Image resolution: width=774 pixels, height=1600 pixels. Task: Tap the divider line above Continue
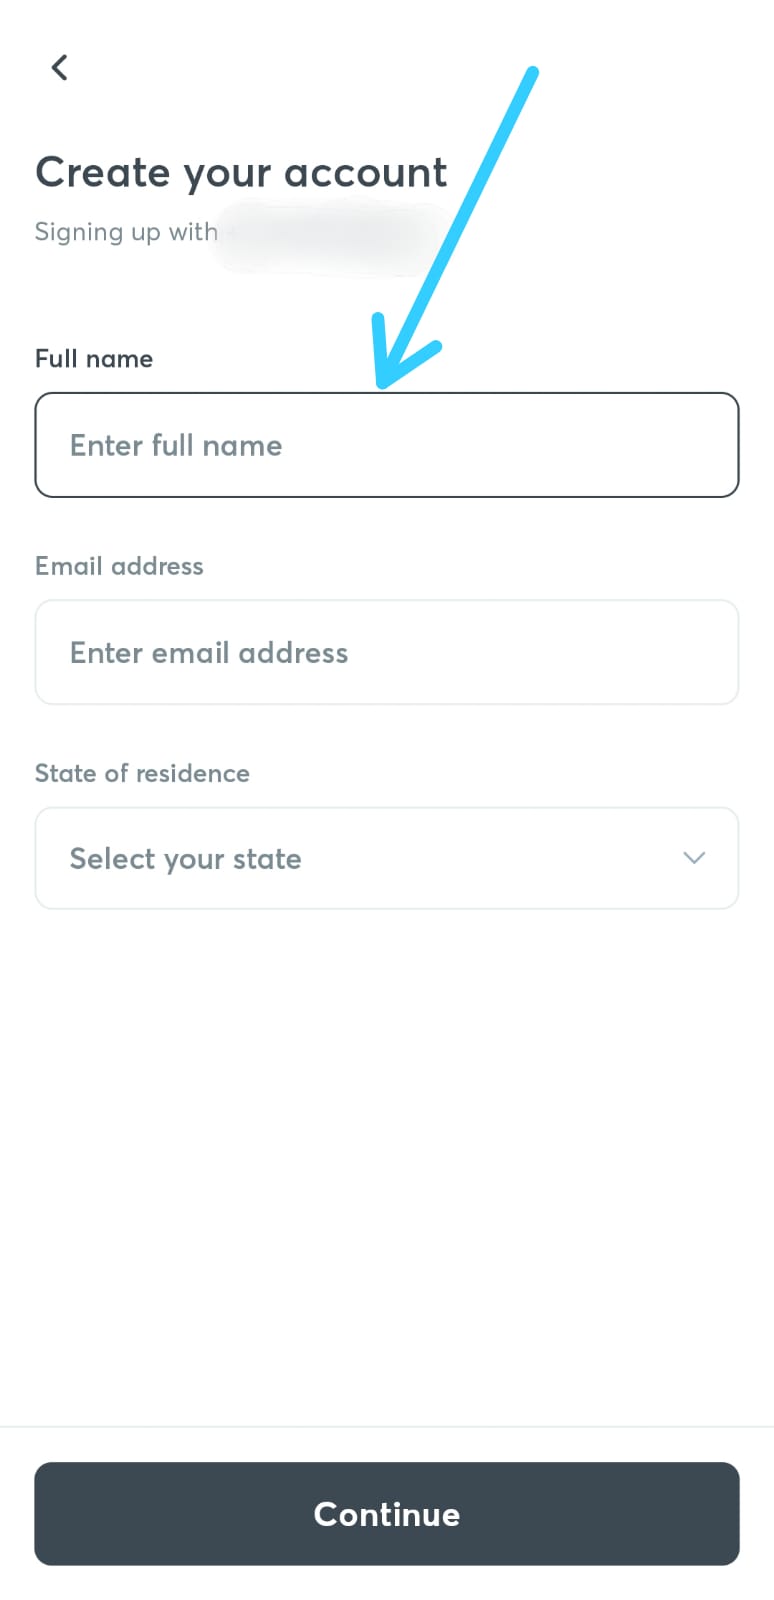pos(387,1427)
